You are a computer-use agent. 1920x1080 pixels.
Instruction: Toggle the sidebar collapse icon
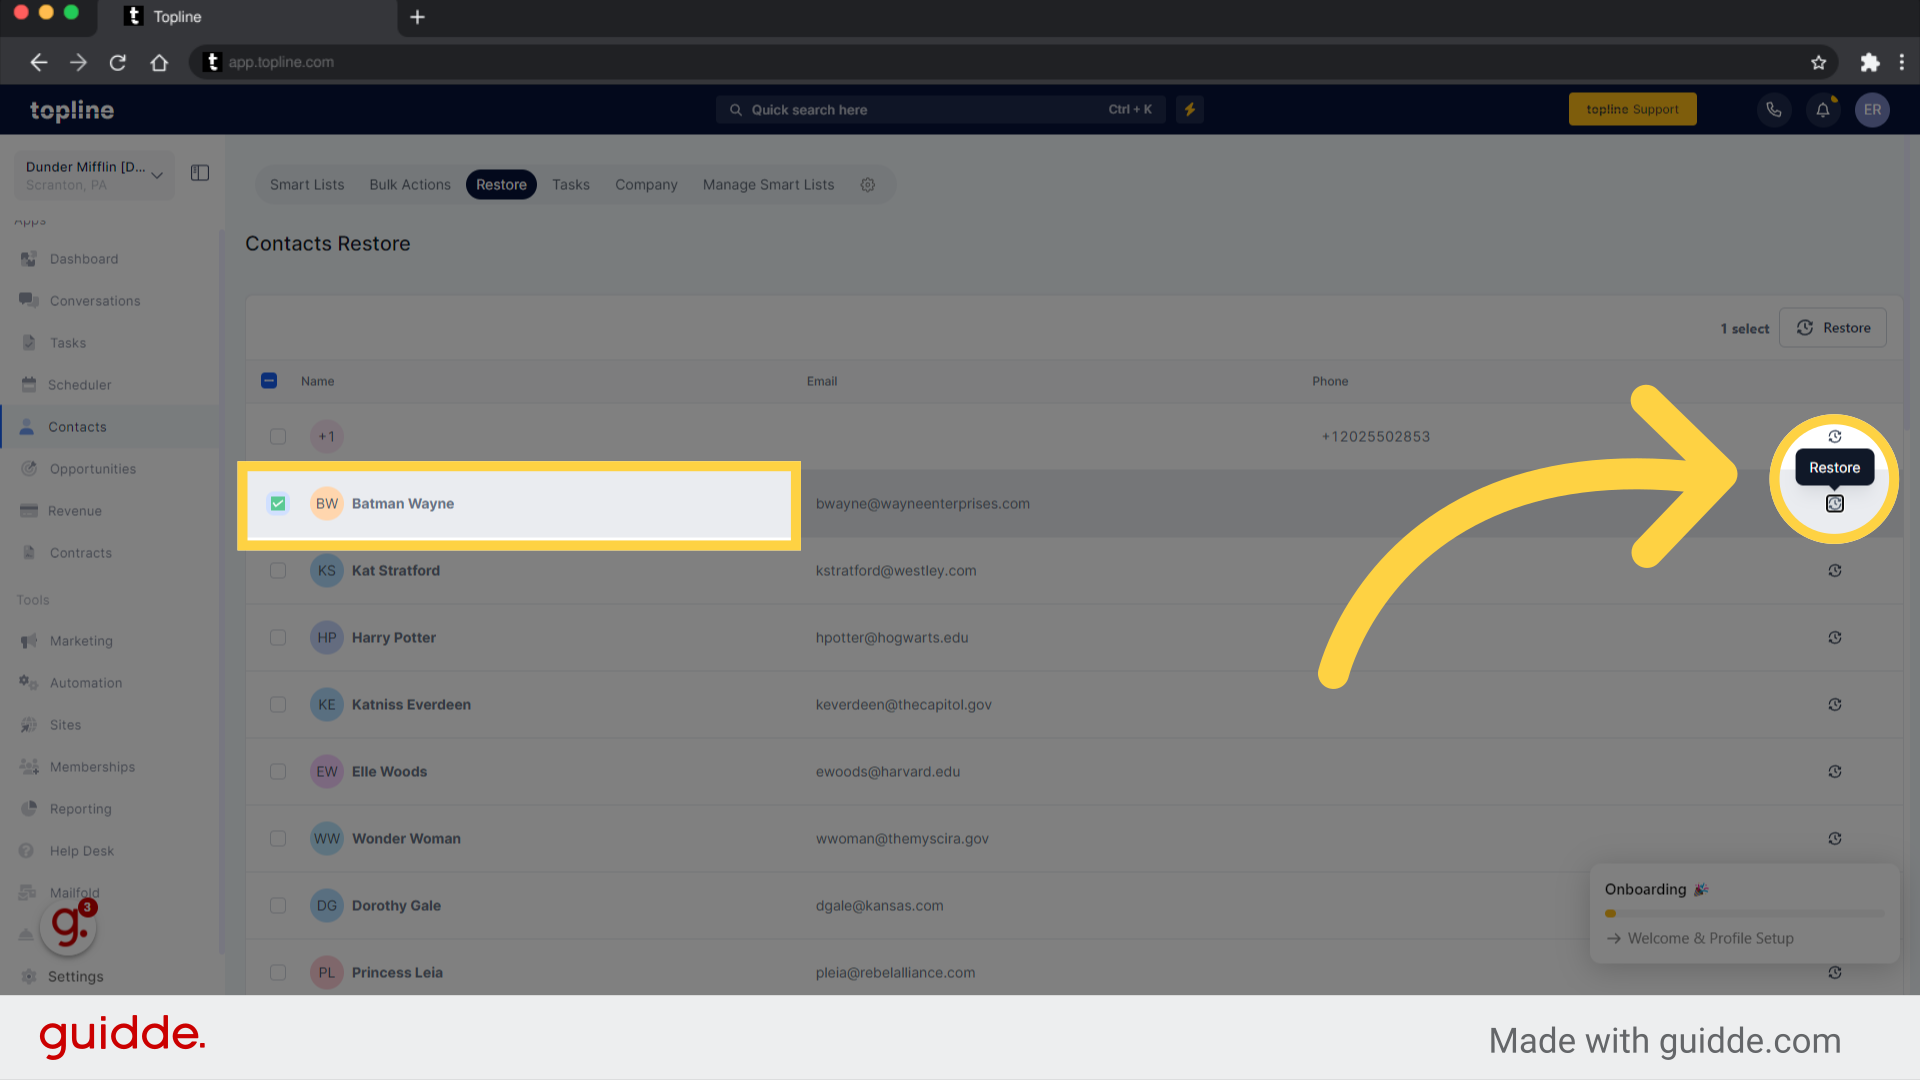[200, 173]
